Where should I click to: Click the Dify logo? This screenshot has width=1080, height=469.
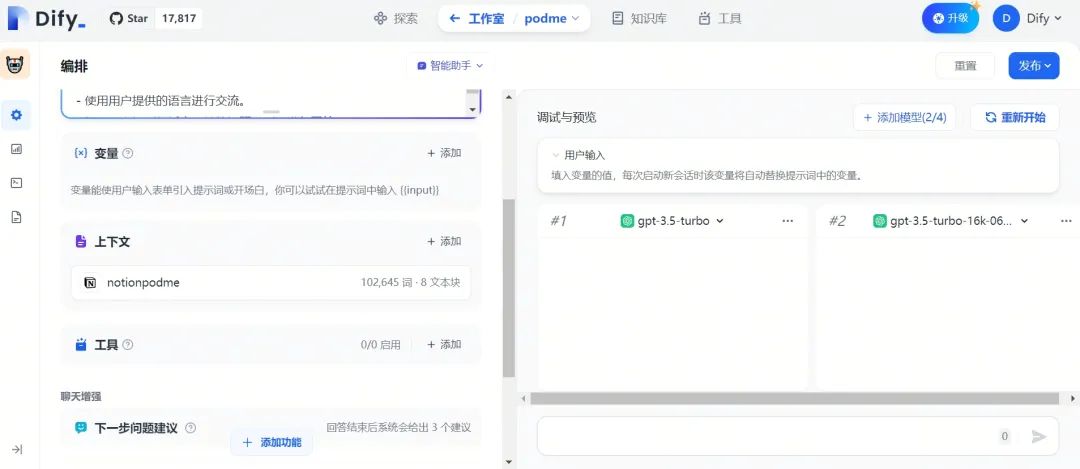(47, 19)
